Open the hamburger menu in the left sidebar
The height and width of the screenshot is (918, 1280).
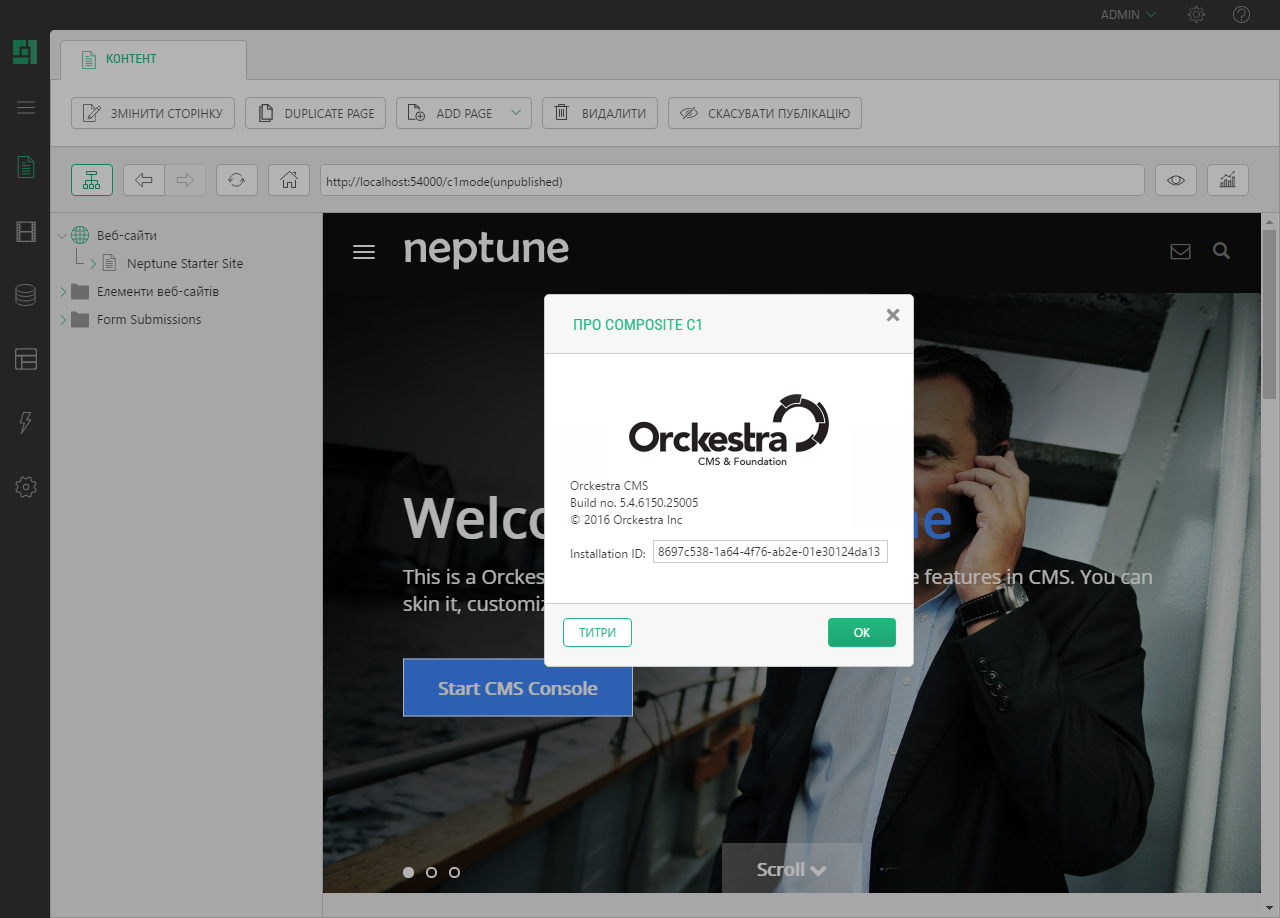26,108
